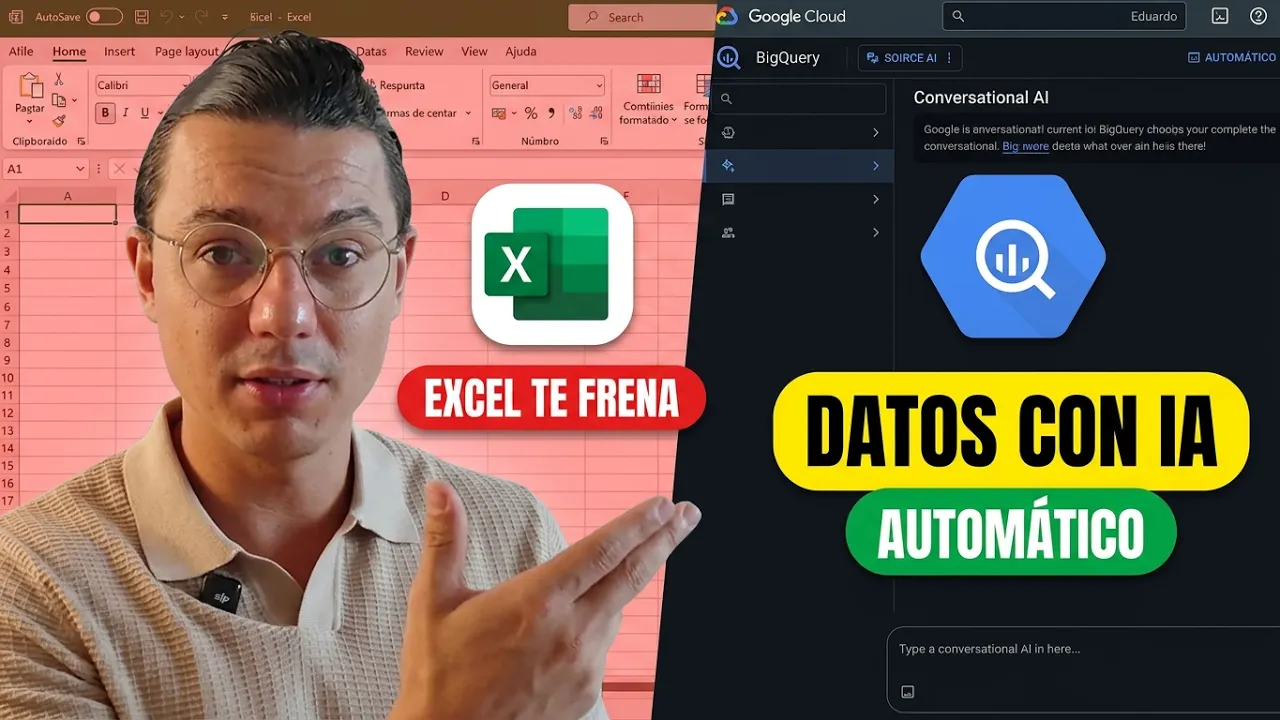The width and height of the screenshot is (1280, 720).
Task: Open the Customize Quick Access Toolbar dropdown
Action: 225,18
